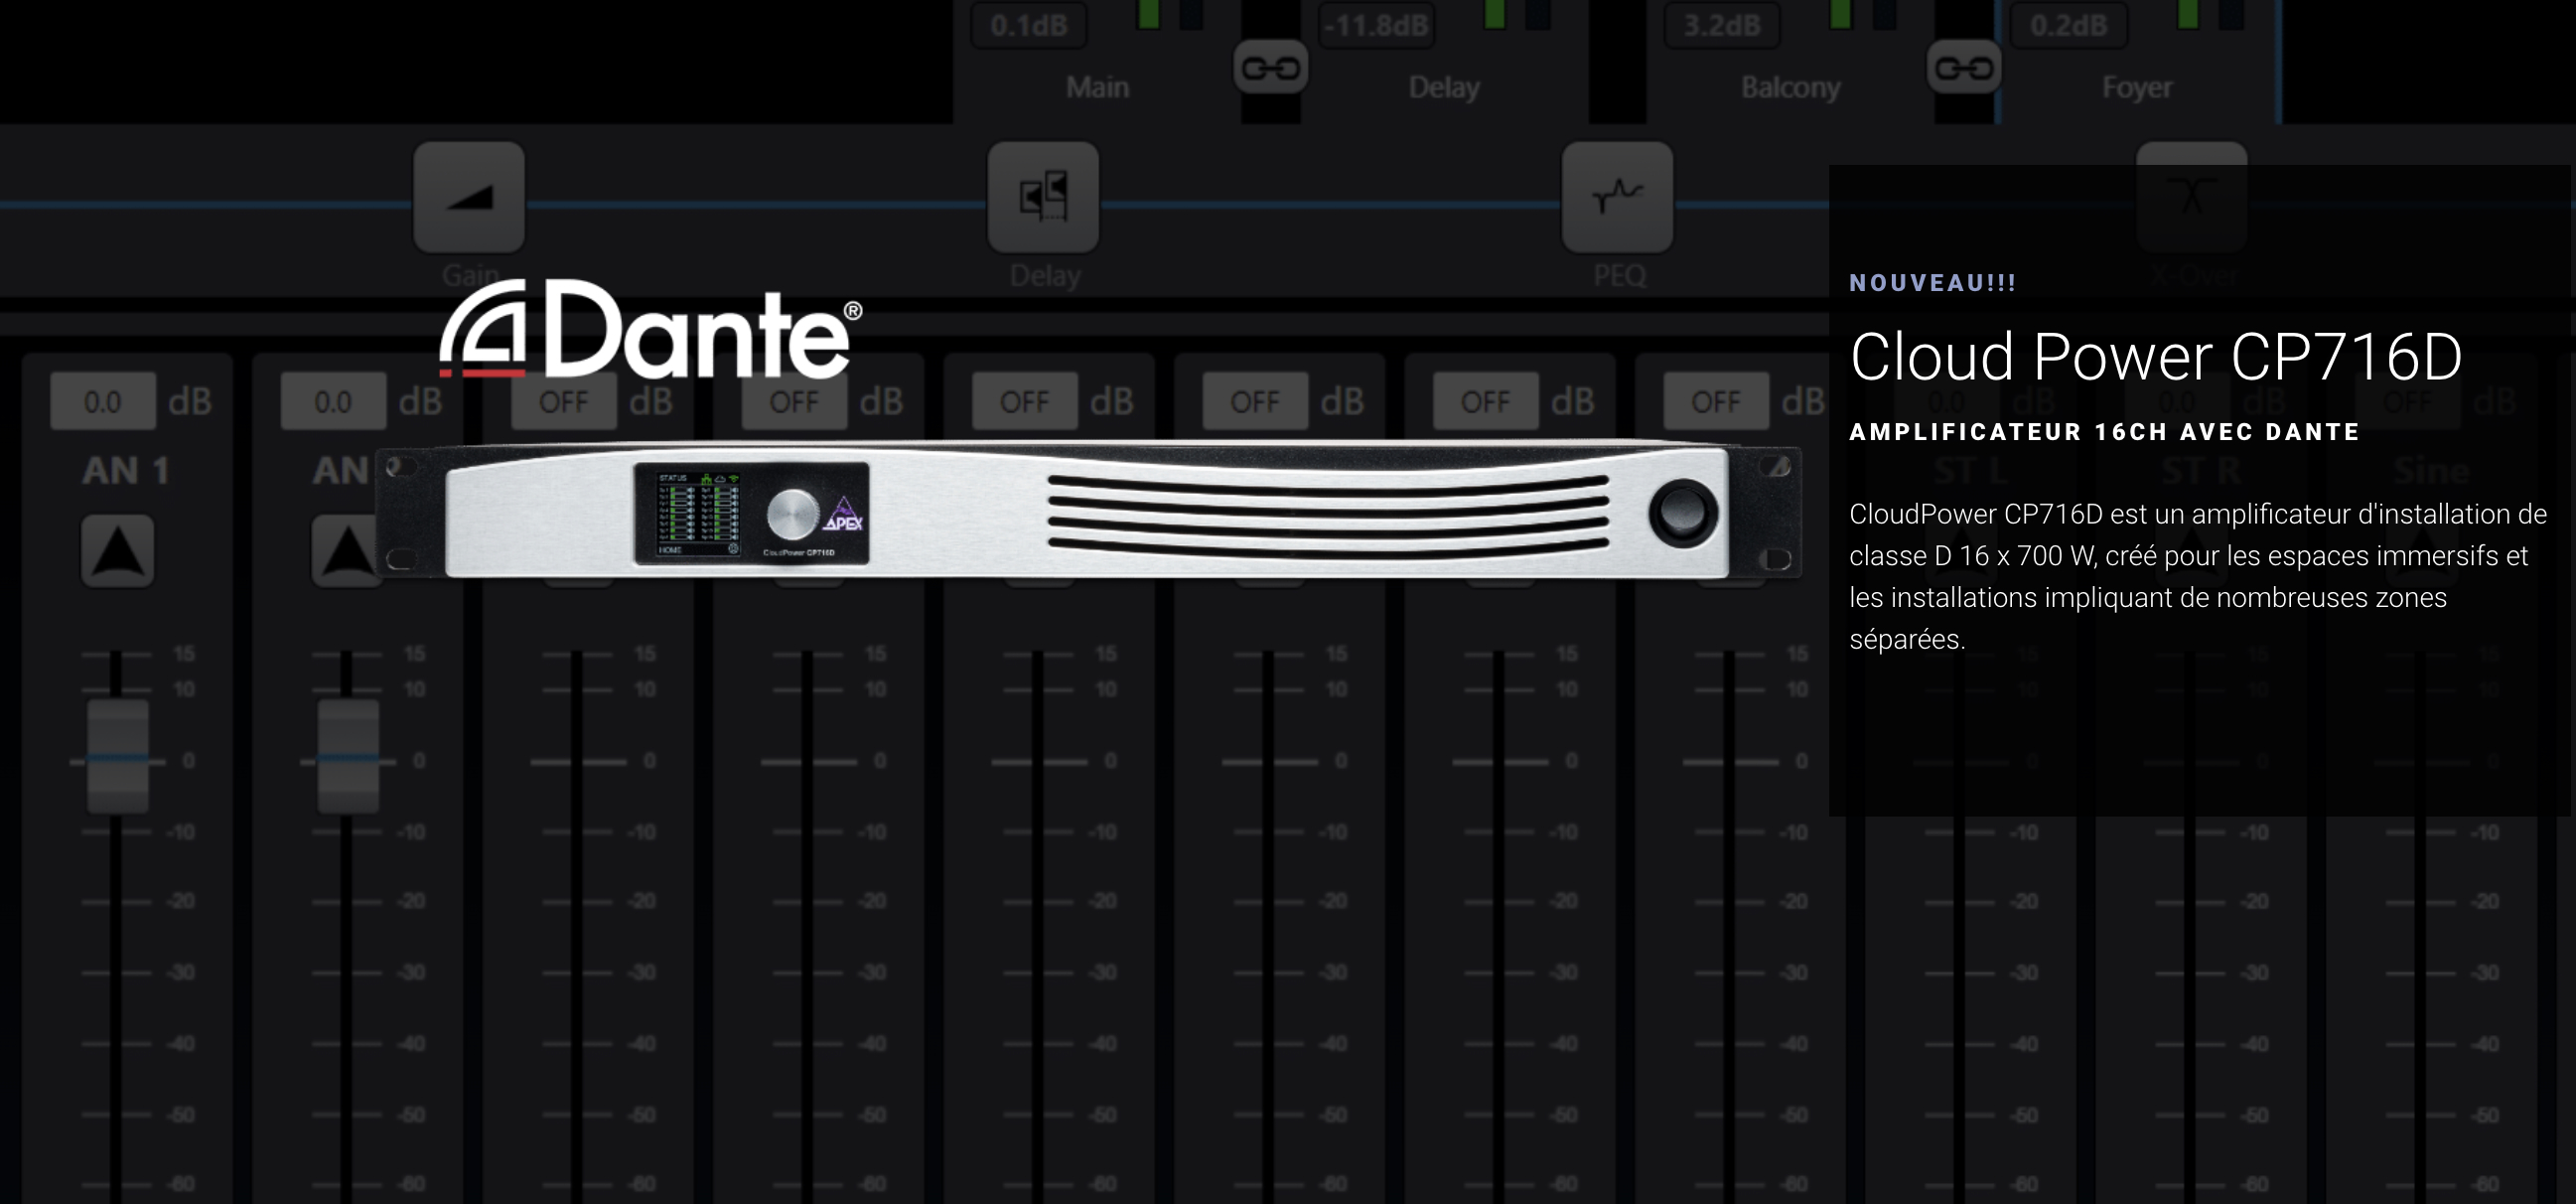Viewport: 2576px width, 1204px height.
Task: Click the Cloud Power CP716D heading
Action: click(2156, 357)
